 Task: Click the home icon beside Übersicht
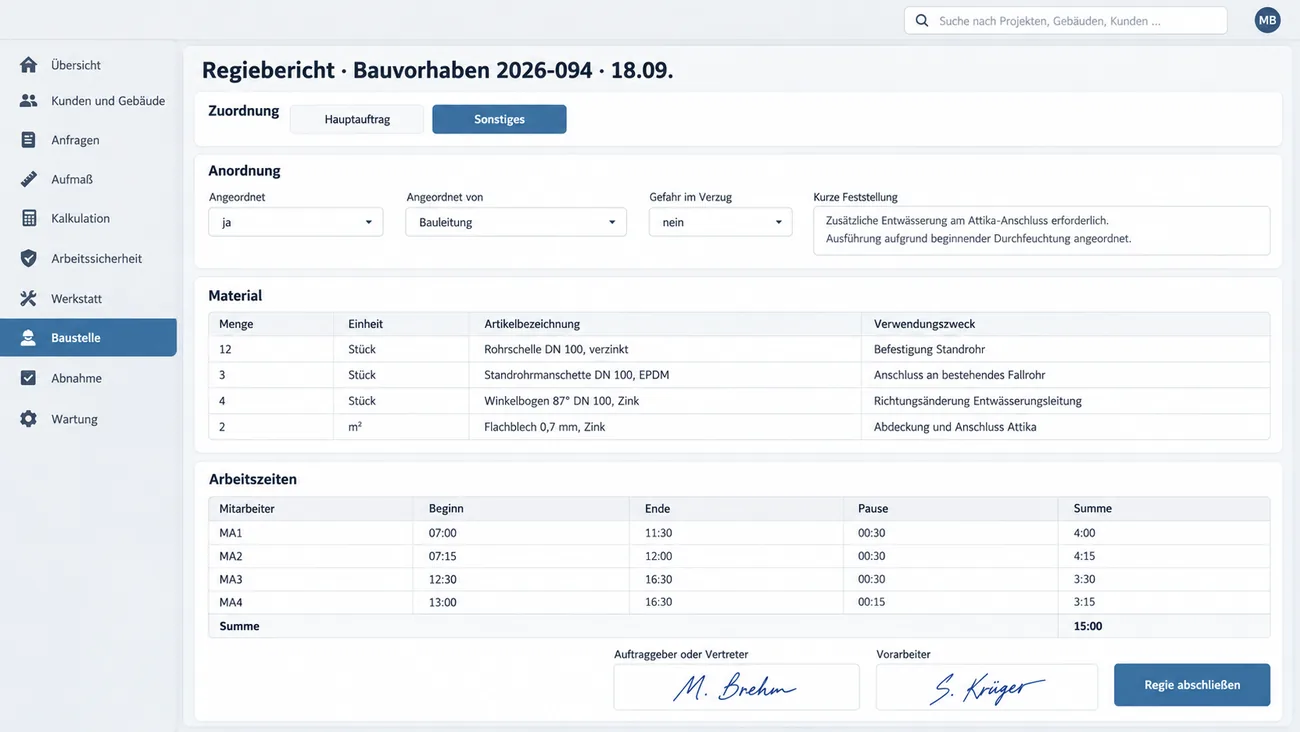pos(28,65)
